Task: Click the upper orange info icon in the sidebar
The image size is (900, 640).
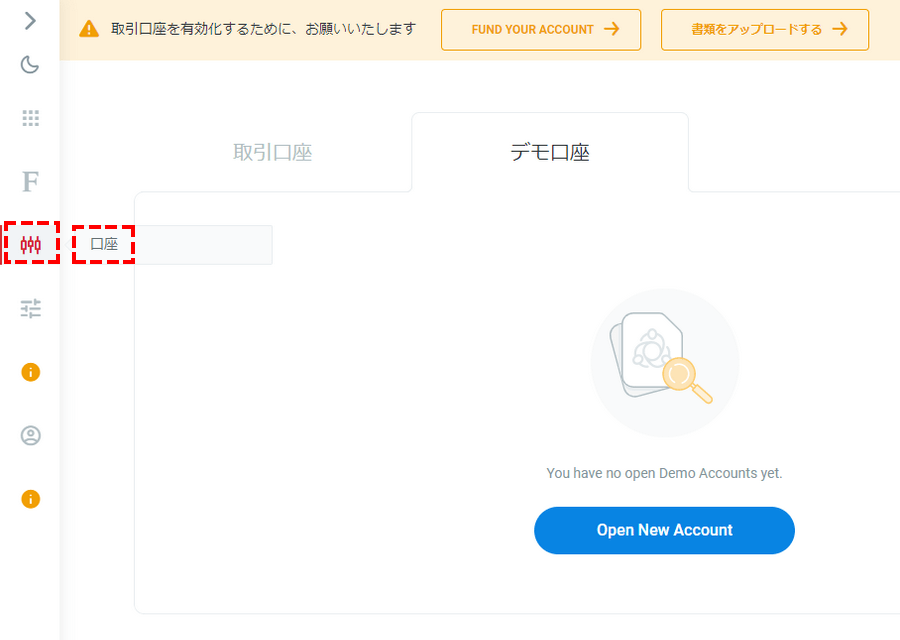Action: (30, 372)
